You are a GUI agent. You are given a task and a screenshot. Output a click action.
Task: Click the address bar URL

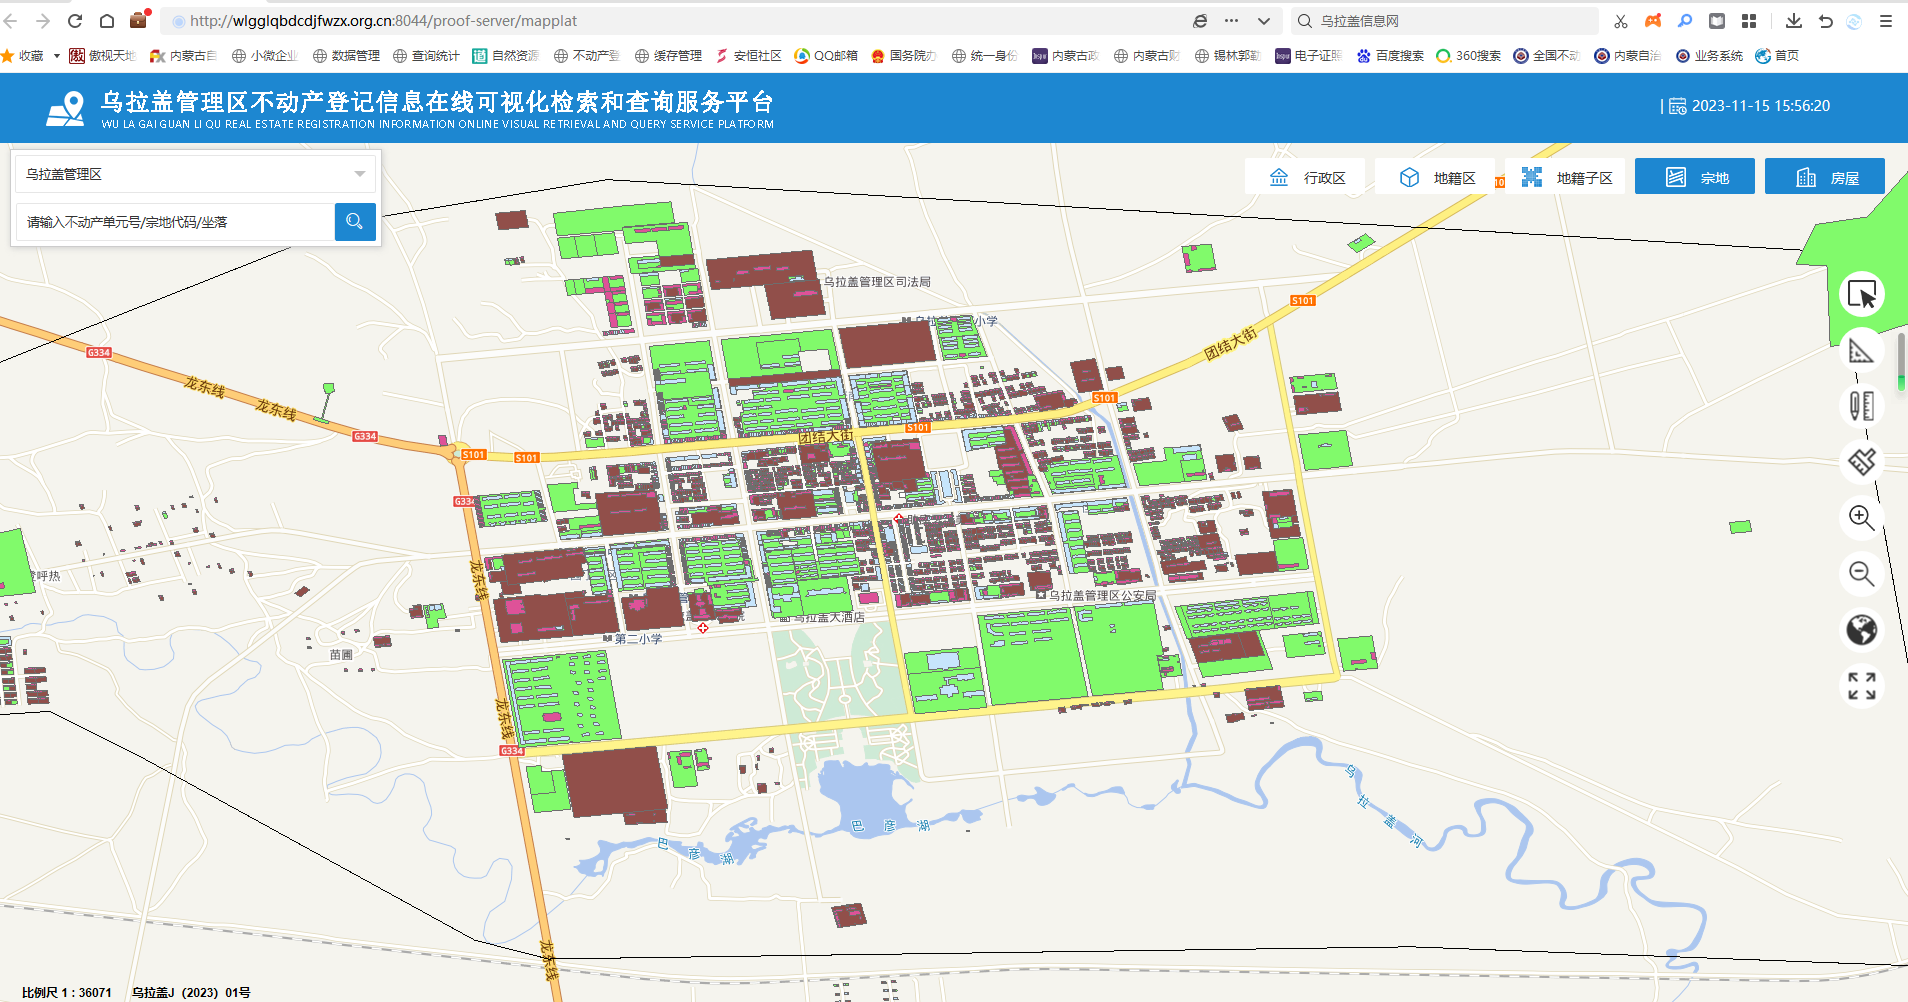point(383,21)
